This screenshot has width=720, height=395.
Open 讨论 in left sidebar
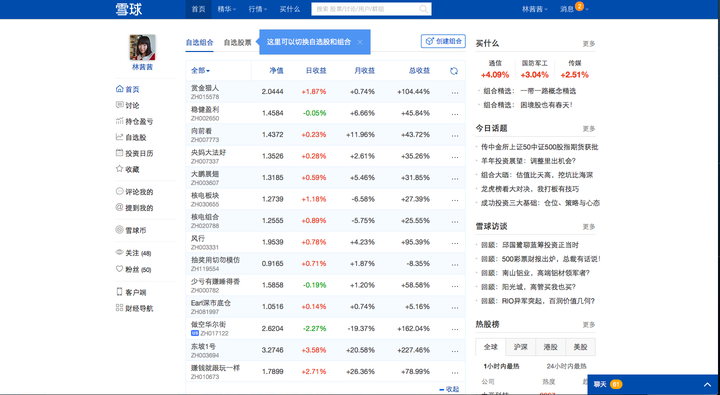128,105
